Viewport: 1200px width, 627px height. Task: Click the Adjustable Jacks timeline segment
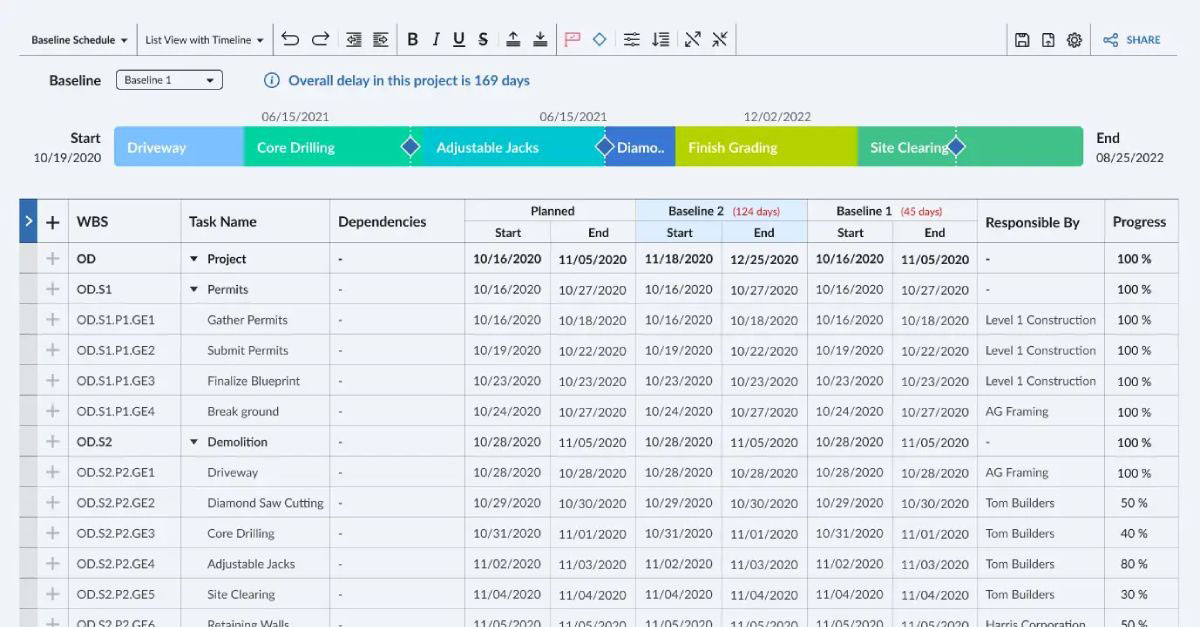point(507,147)
